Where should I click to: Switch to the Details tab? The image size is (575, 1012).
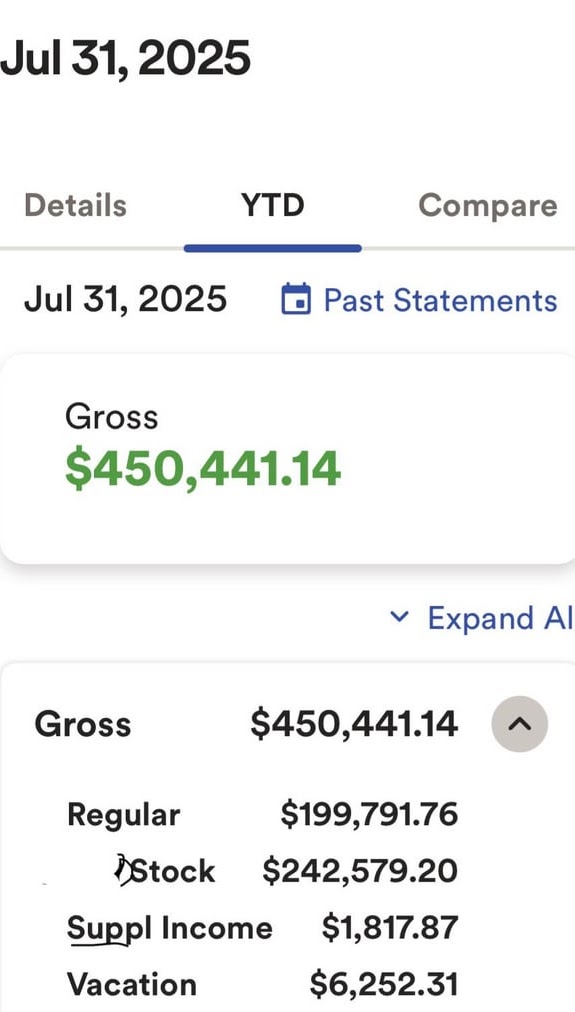[x=76, y=205]
